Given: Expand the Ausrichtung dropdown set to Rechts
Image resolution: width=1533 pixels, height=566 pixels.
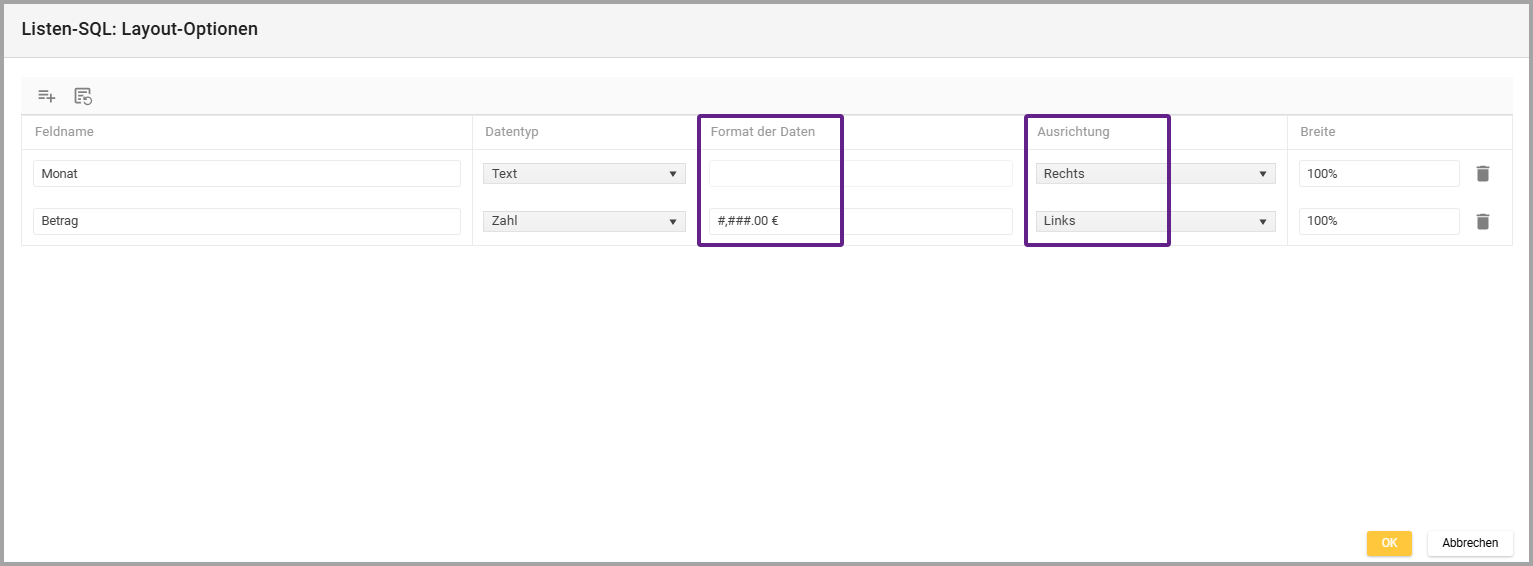Looking at the screenshot, I should (1155, 174).
